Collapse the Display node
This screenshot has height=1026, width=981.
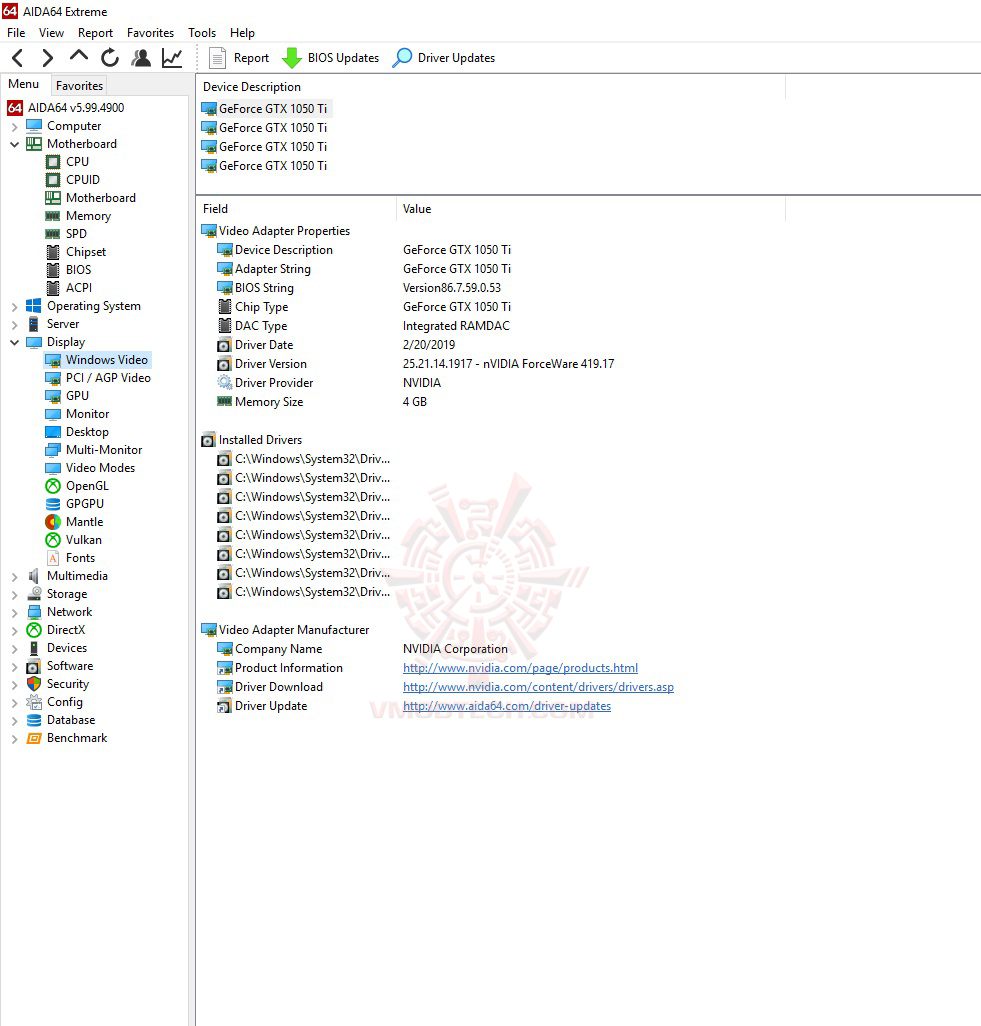14,342
